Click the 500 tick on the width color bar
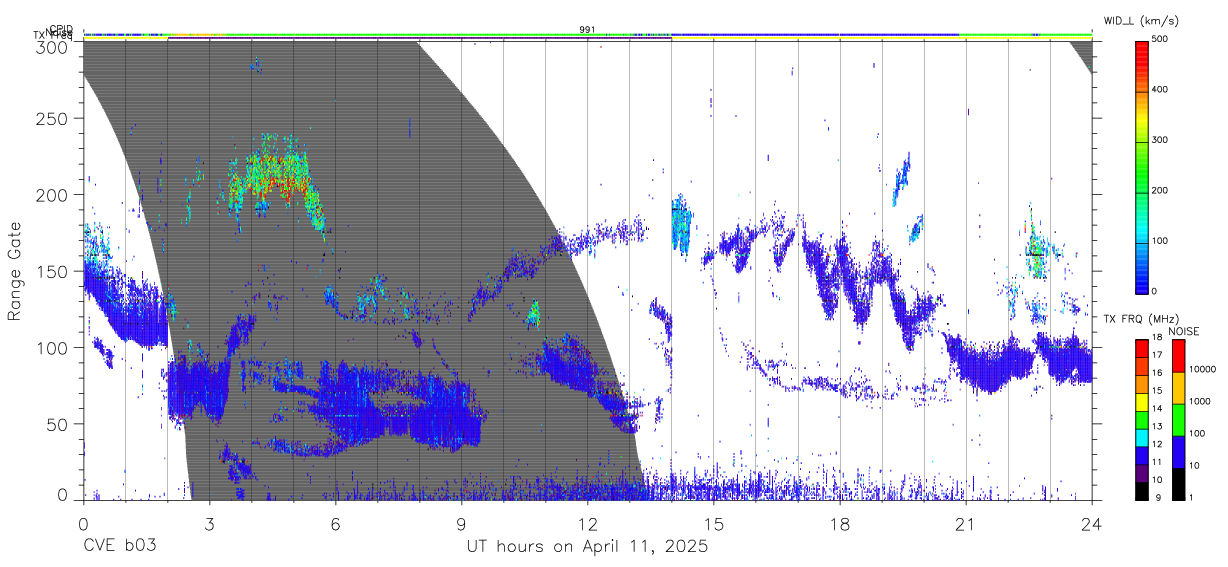Viewport: 1228px width, 567px height. [x=1160, y=40]
